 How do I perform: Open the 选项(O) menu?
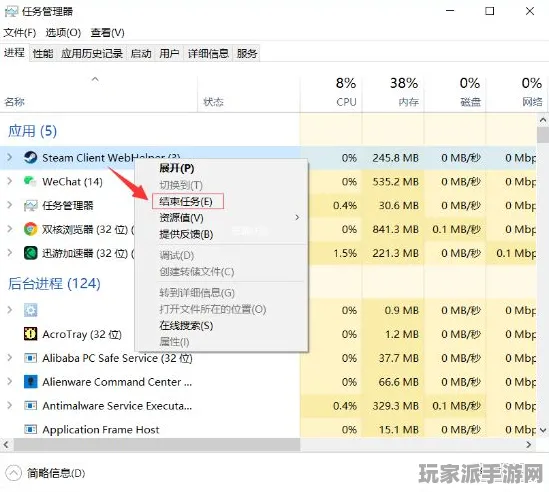[x=63, y=33]
